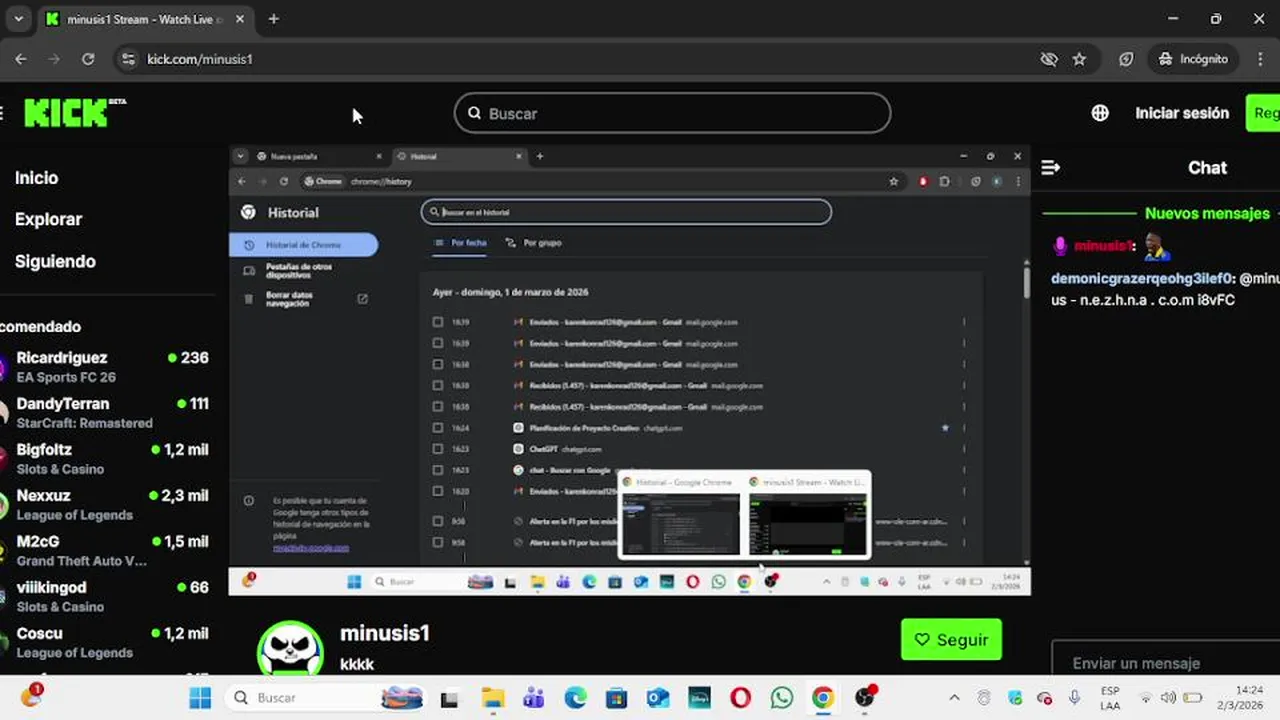
Task: Click the third-party cookies eye icon
Action: coord(1049,59)
